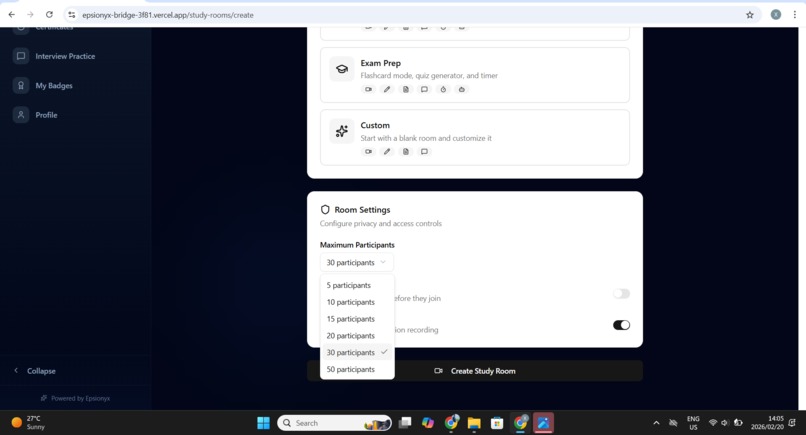Image resolution: width=806 pixels, height=435 pixels.
Task: Open Profile person icon in sidebar
Action: [x=21, y=115]
